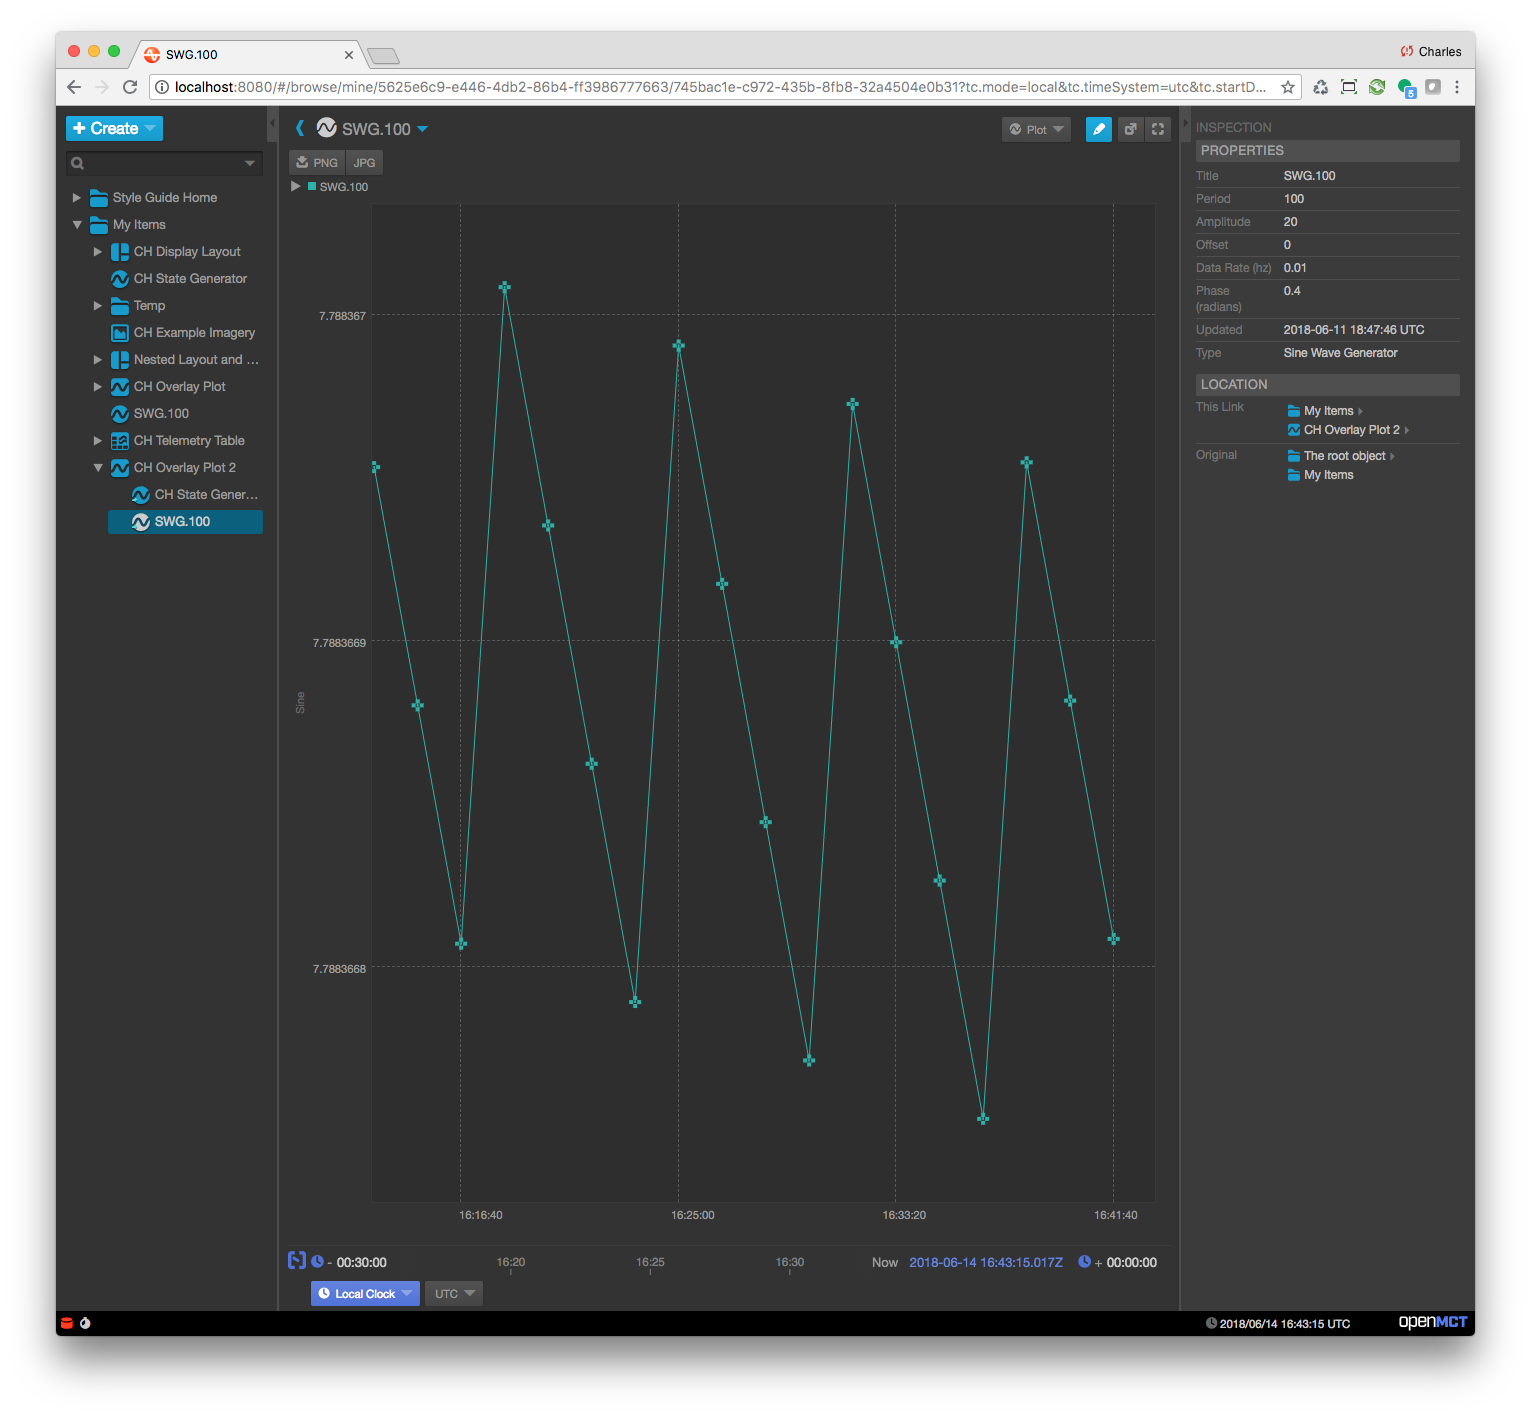Open edit mode with the pencil icon

click(1098, 129)
